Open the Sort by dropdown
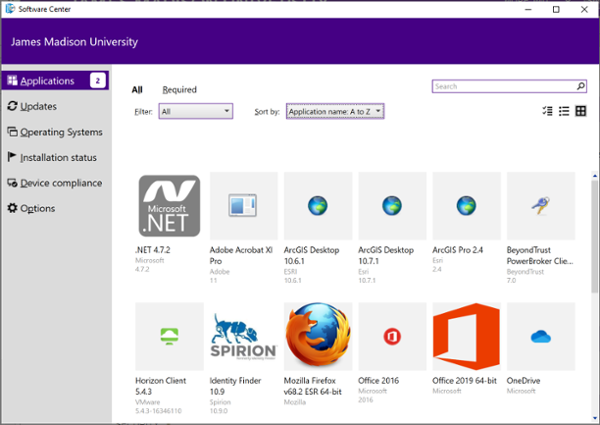 point(335,111)
